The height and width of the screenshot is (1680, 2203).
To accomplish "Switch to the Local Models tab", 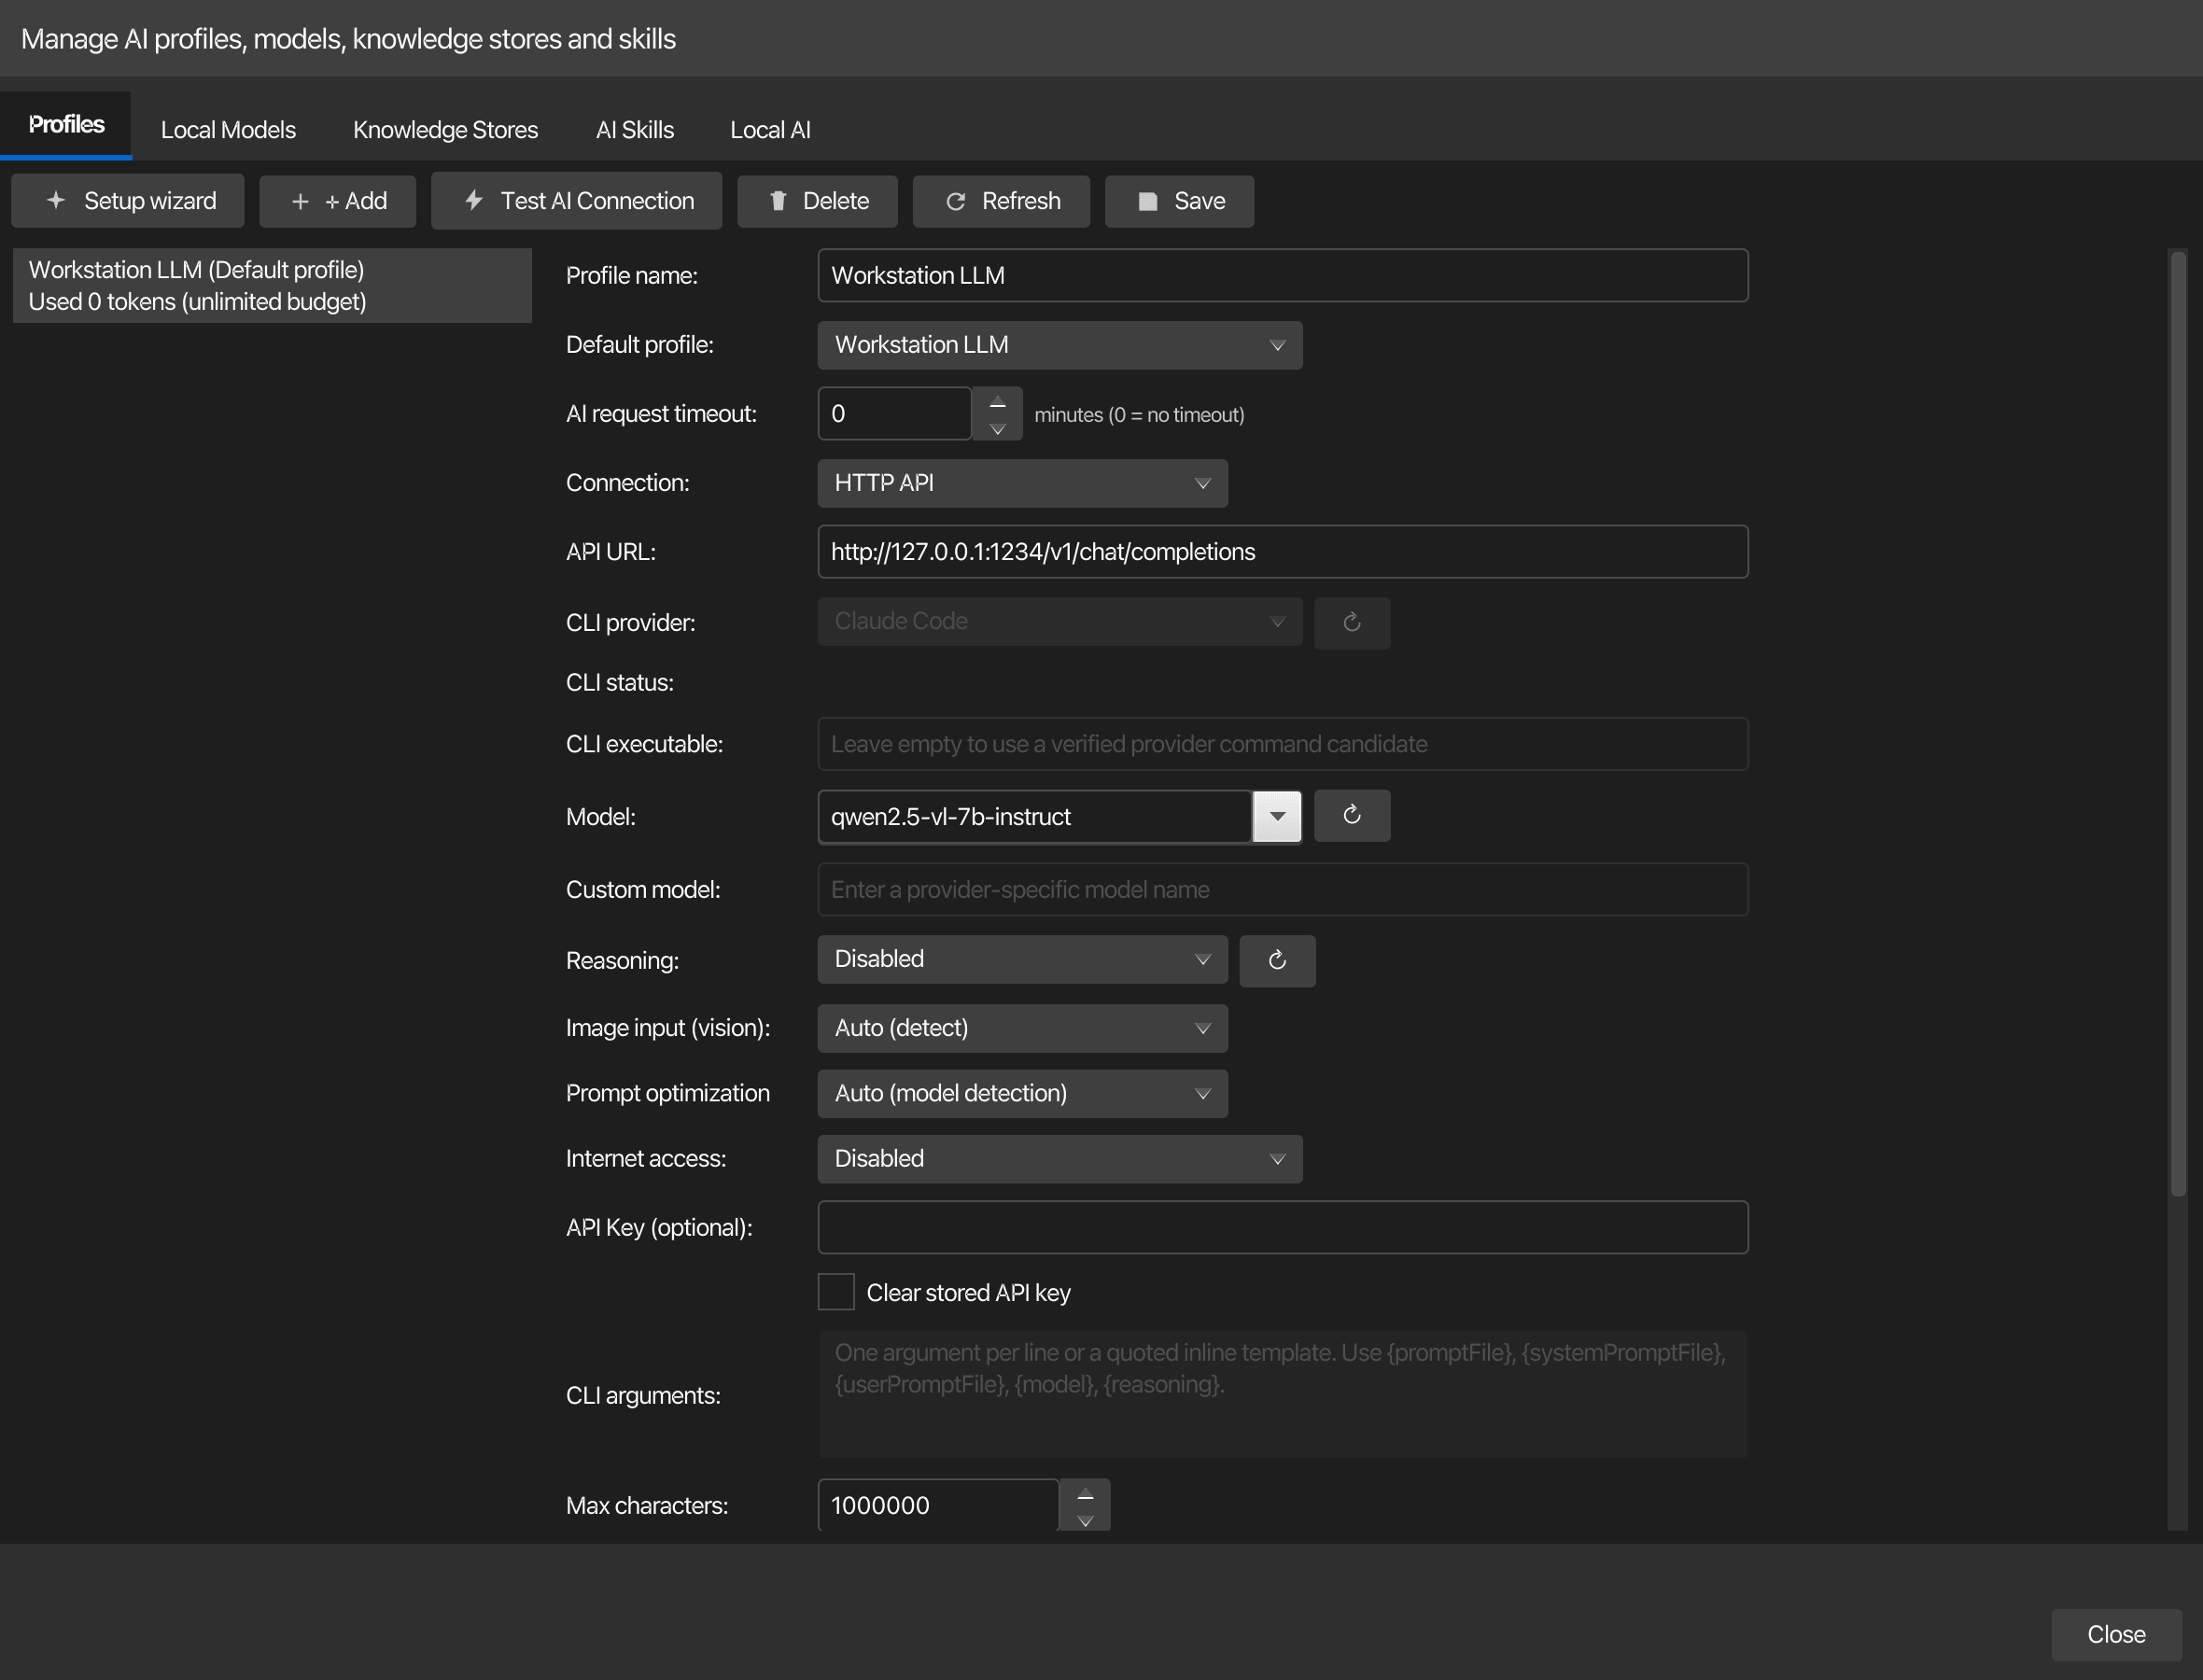I will [228, 130].
